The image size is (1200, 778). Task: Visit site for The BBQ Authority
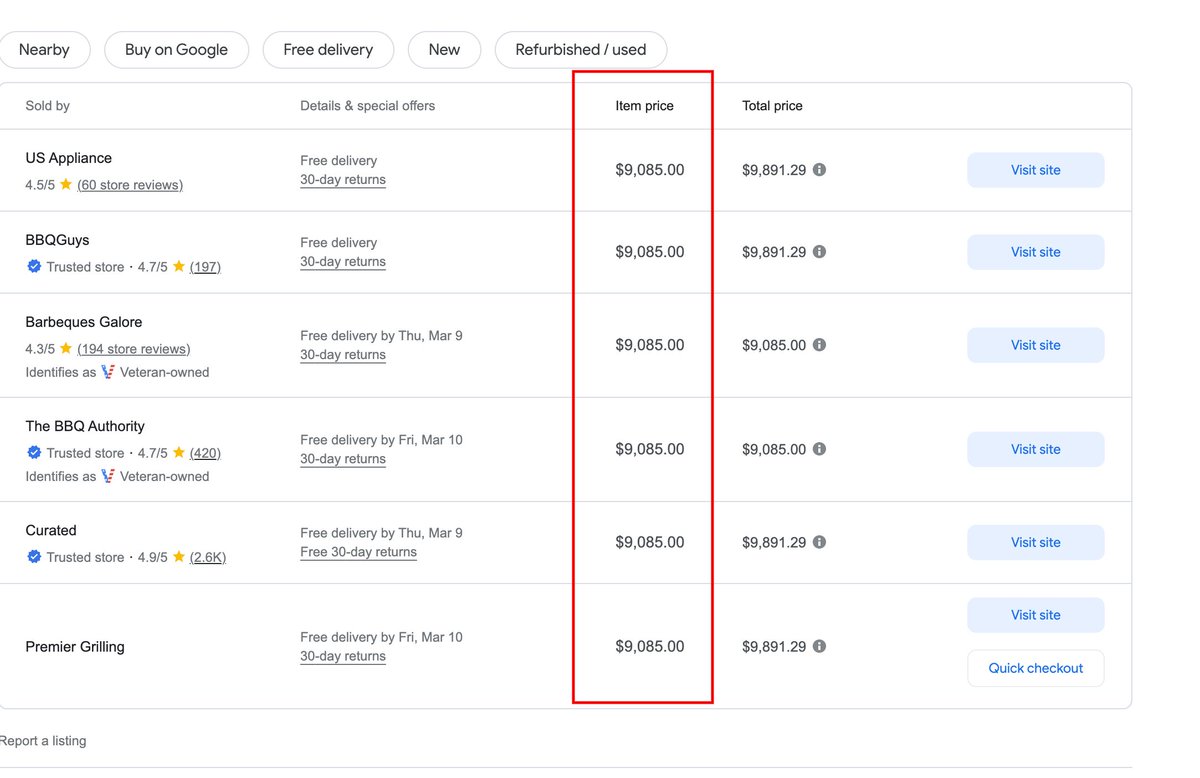[x=1035, y=449]
